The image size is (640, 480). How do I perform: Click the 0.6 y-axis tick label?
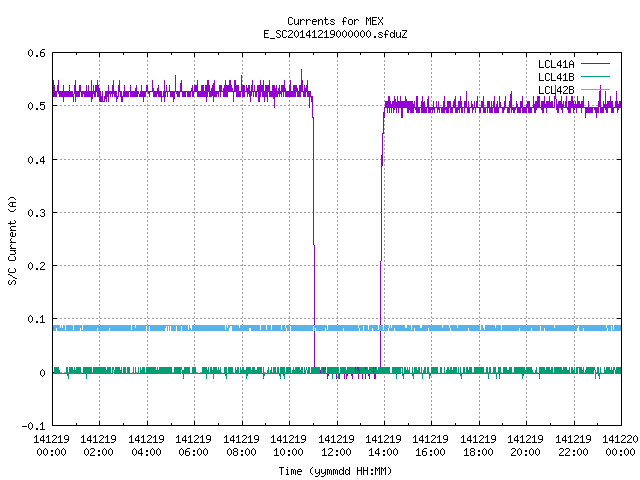pos(36,53)
